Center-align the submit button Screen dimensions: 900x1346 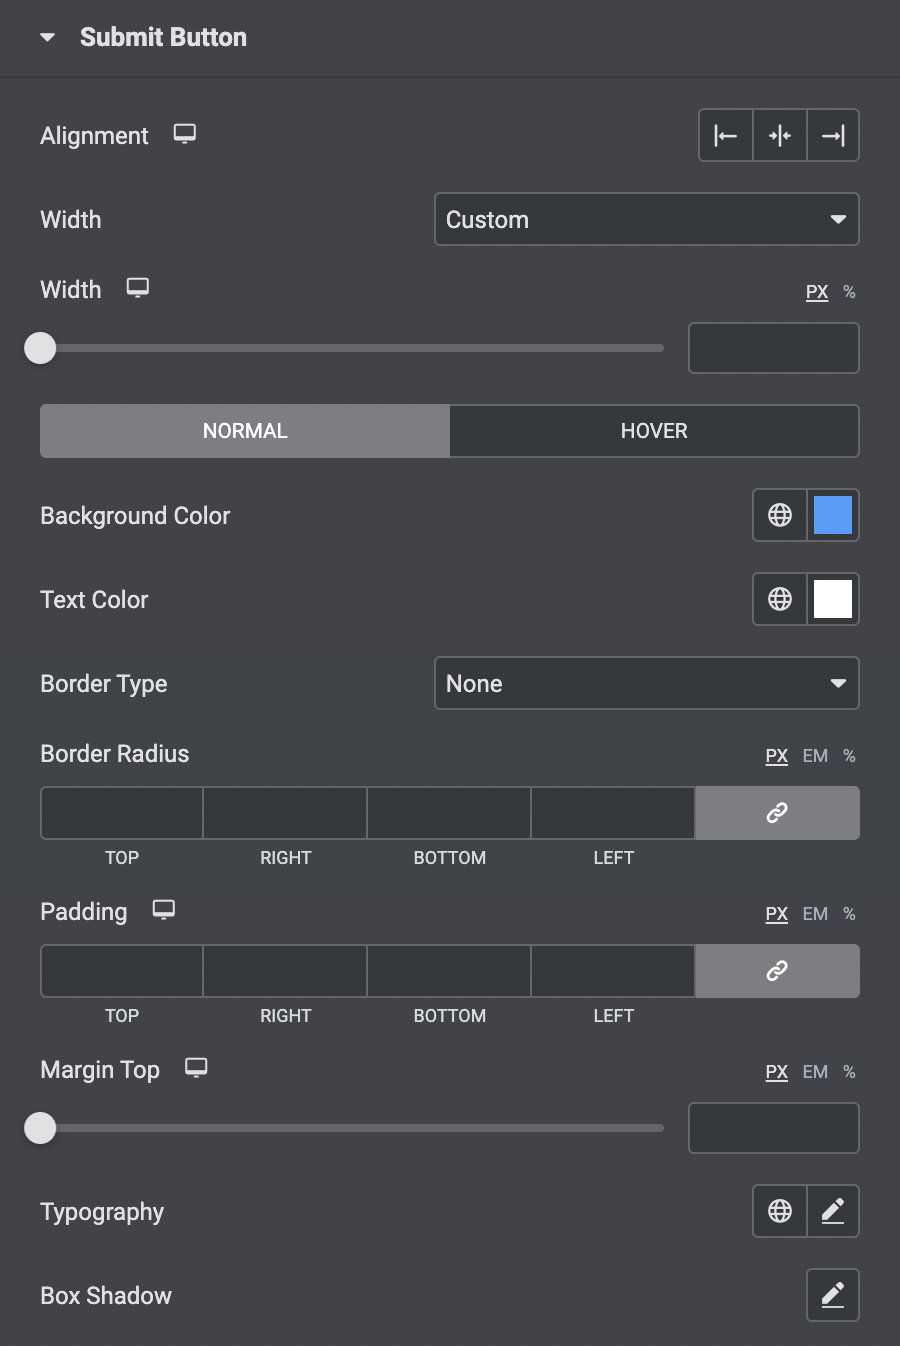tap(779, 135)
